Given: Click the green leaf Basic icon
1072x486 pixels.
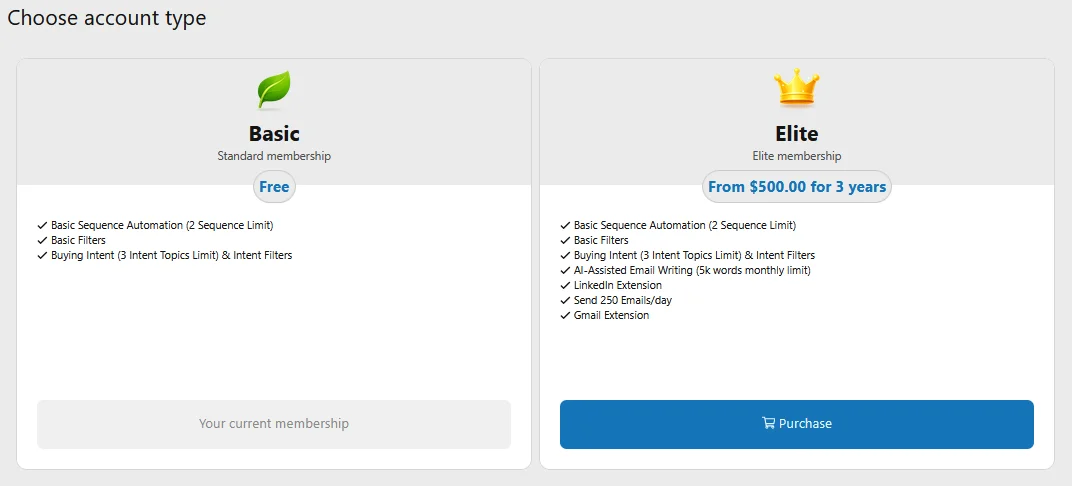Looking at the screenshot, I should (274, 90).
